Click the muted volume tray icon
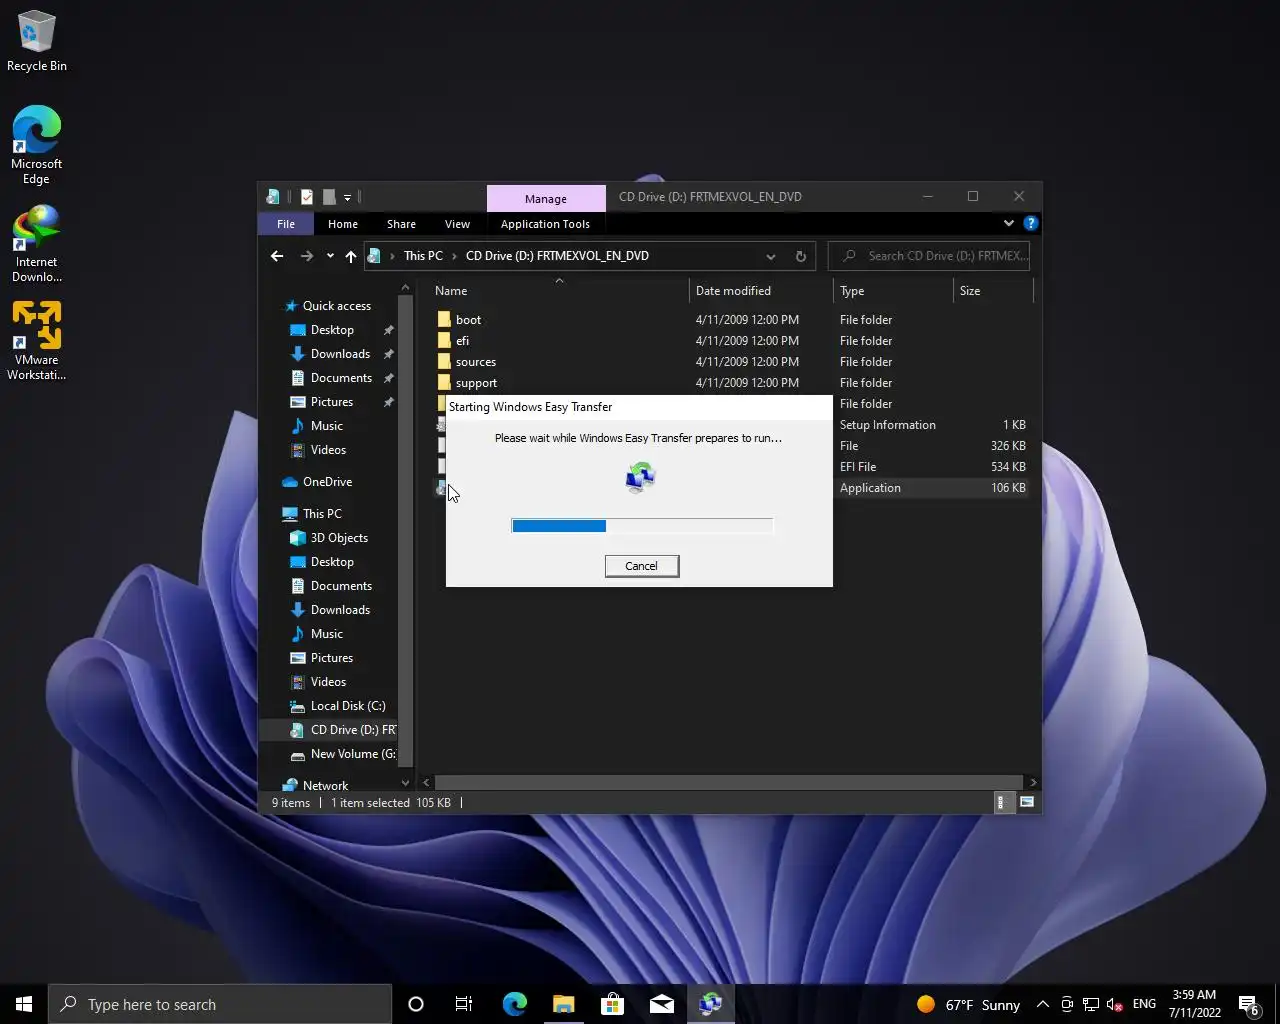Image resolution: width=1280 pixels, height=1024 pixels. point(1115,1004)
